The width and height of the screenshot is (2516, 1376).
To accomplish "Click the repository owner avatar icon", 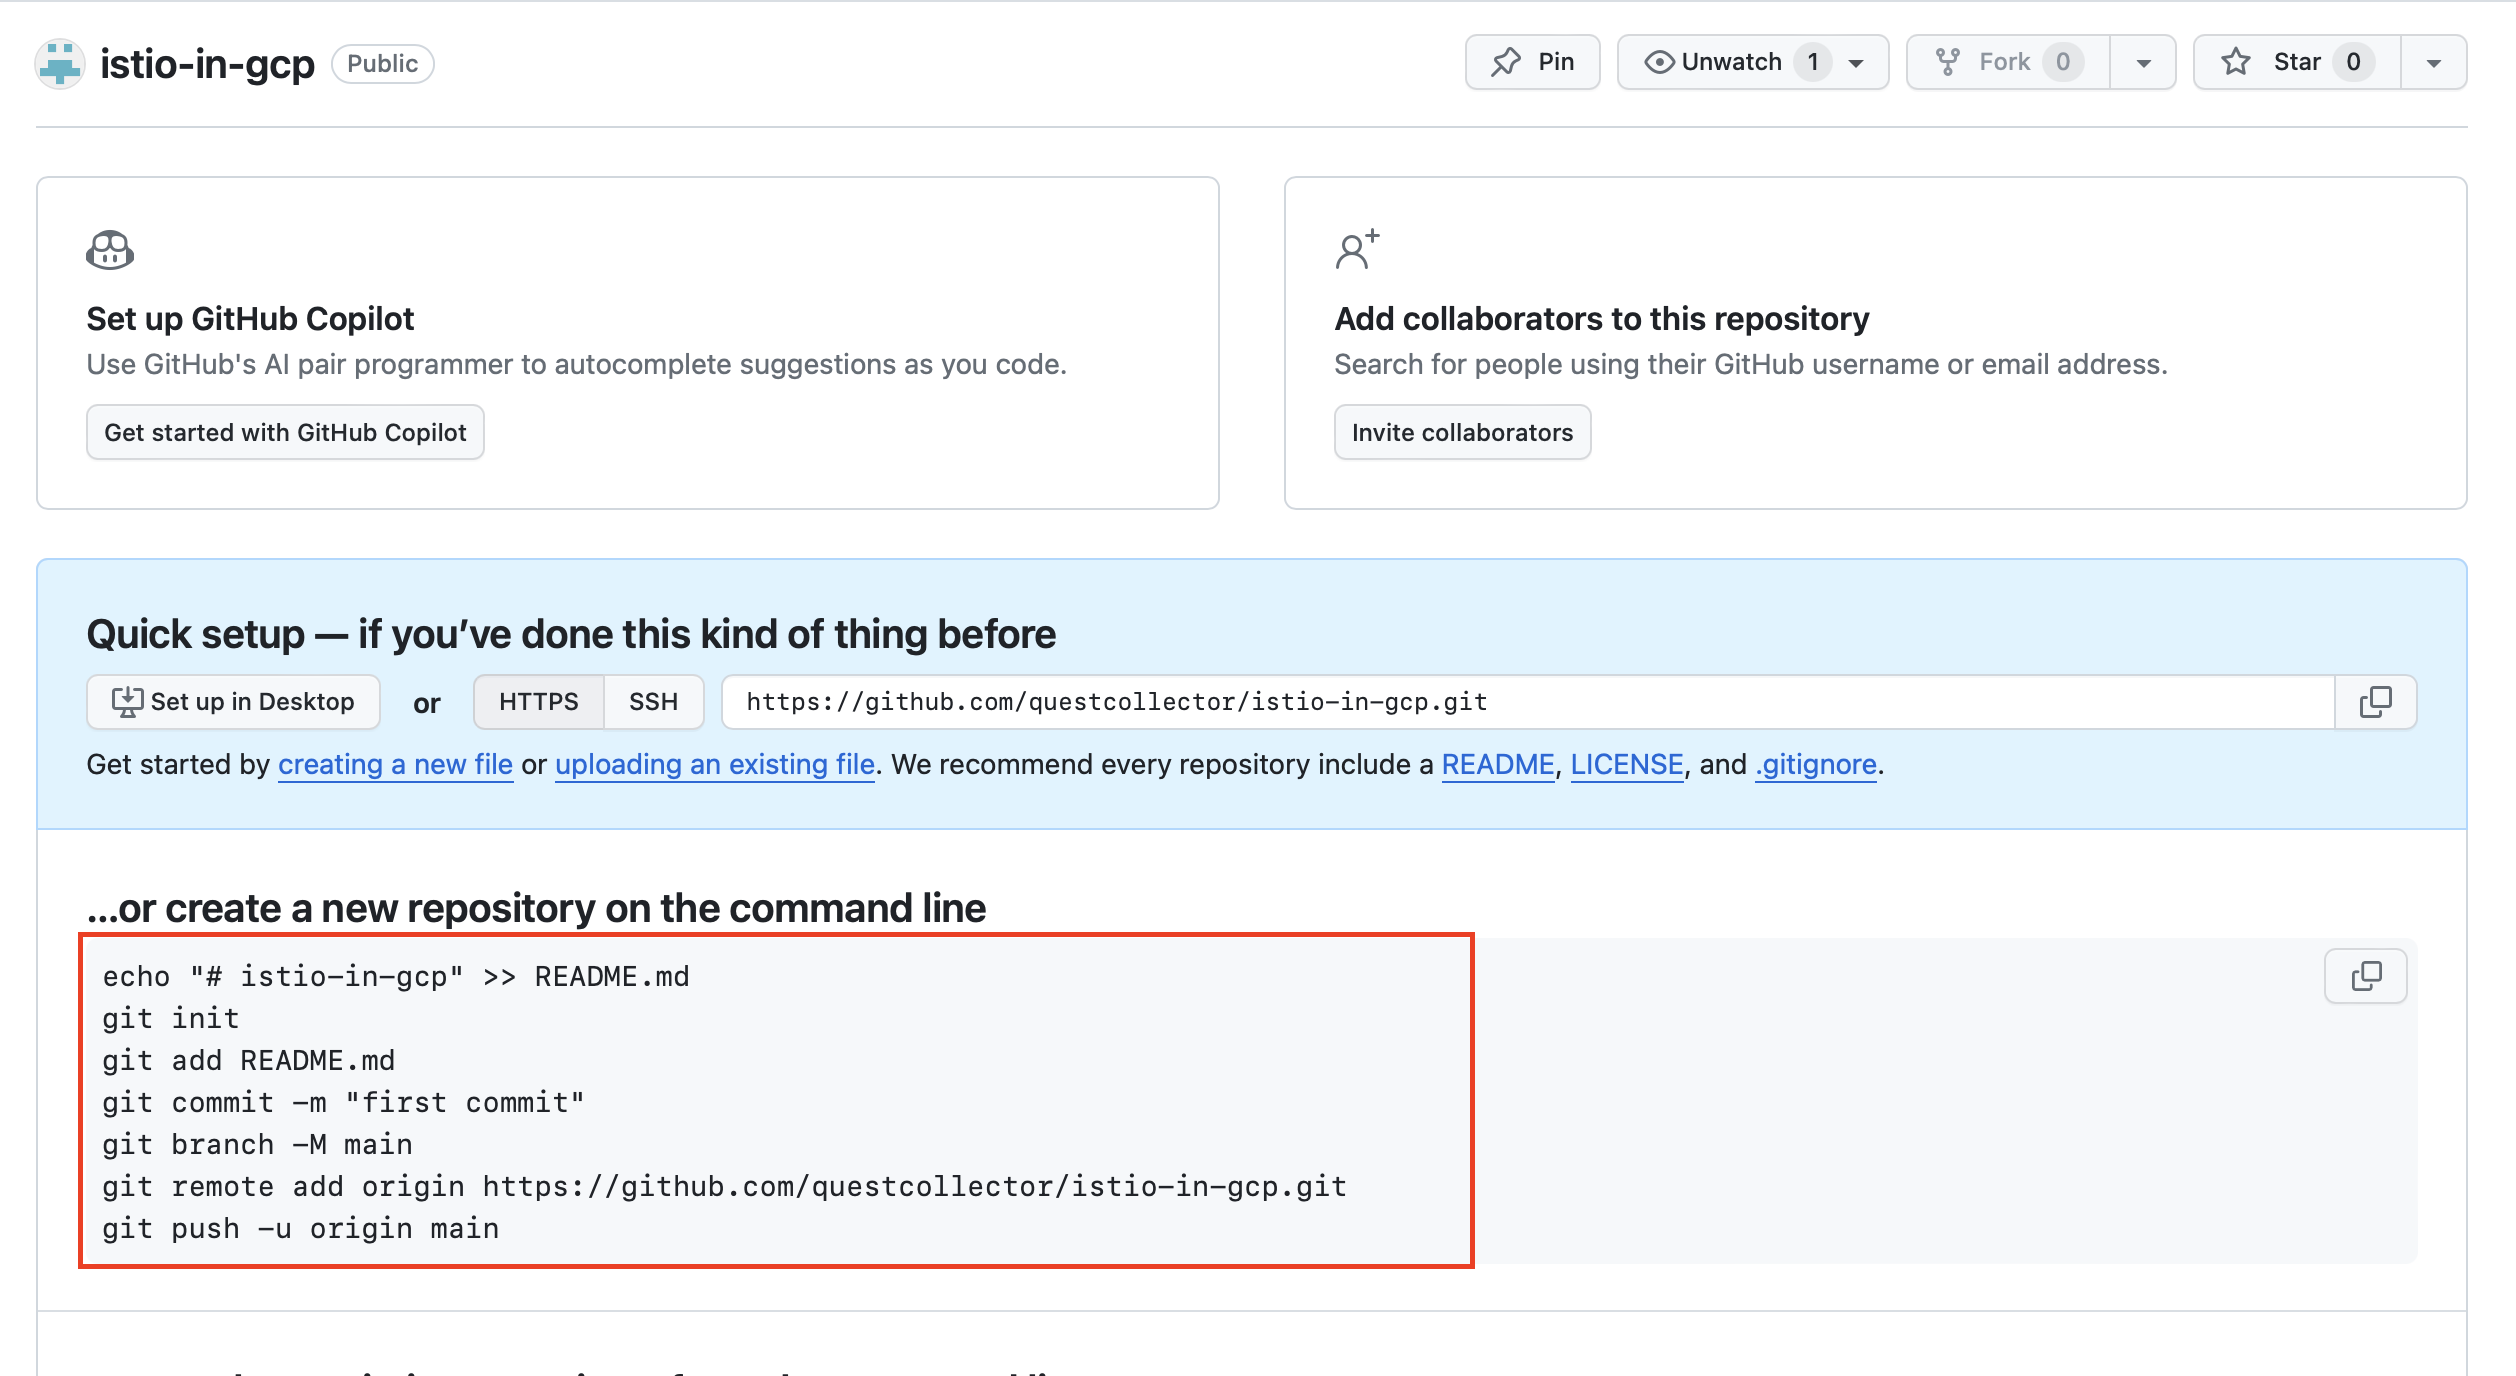I will (60, 64).
